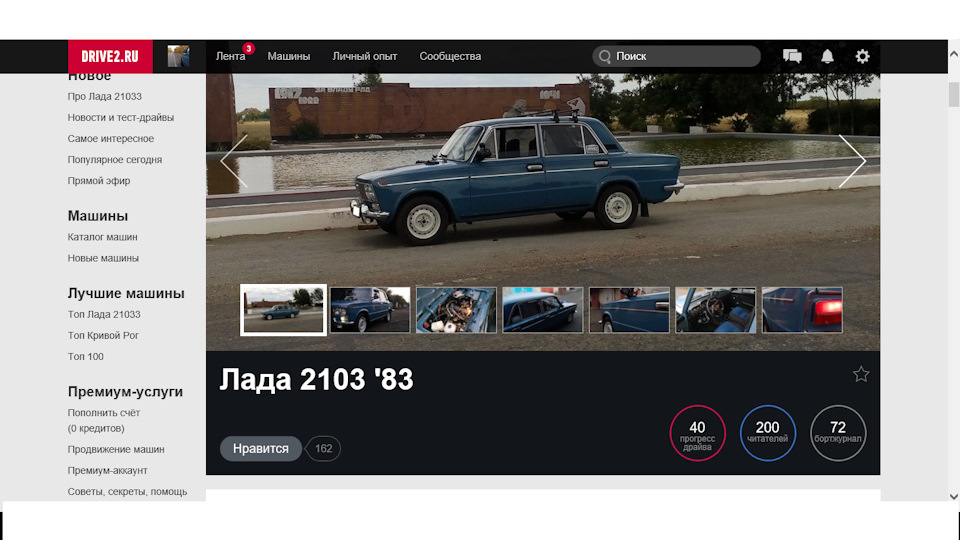
Task: Open Прямой эфир link
Action: tap(99, 181)
